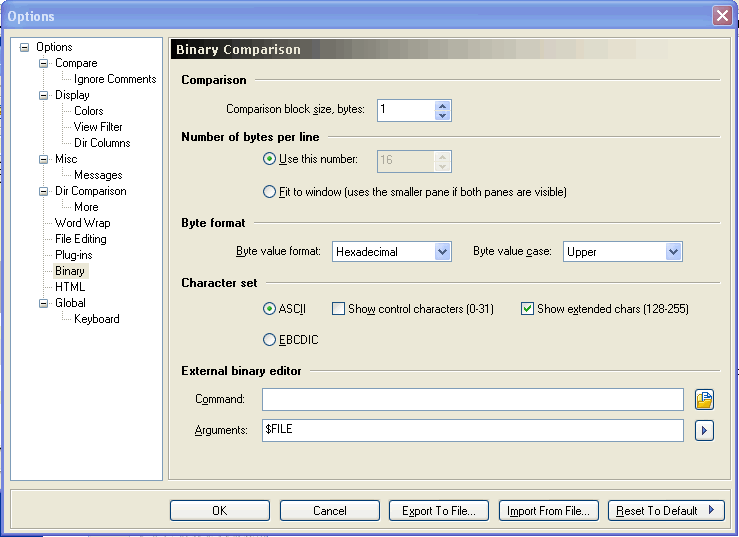Select Misc category in tree
This screenshot has width=739, height=537.
point(66,159)
